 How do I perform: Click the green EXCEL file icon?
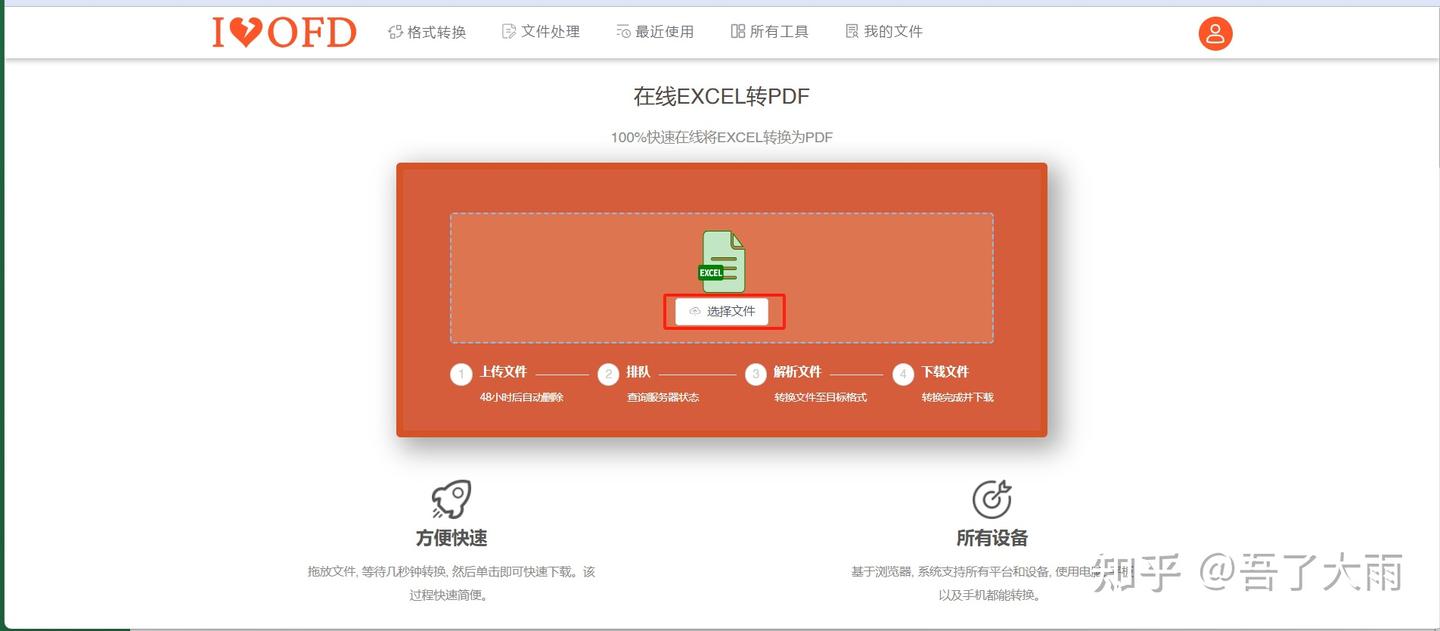[723, 261]
